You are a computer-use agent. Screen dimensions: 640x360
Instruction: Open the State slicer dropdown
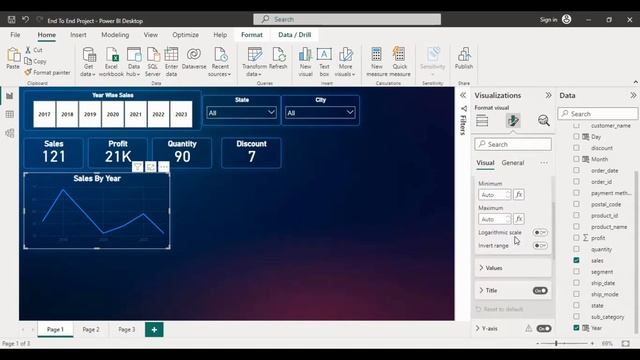pyautogui.click(x=242, y=113)
